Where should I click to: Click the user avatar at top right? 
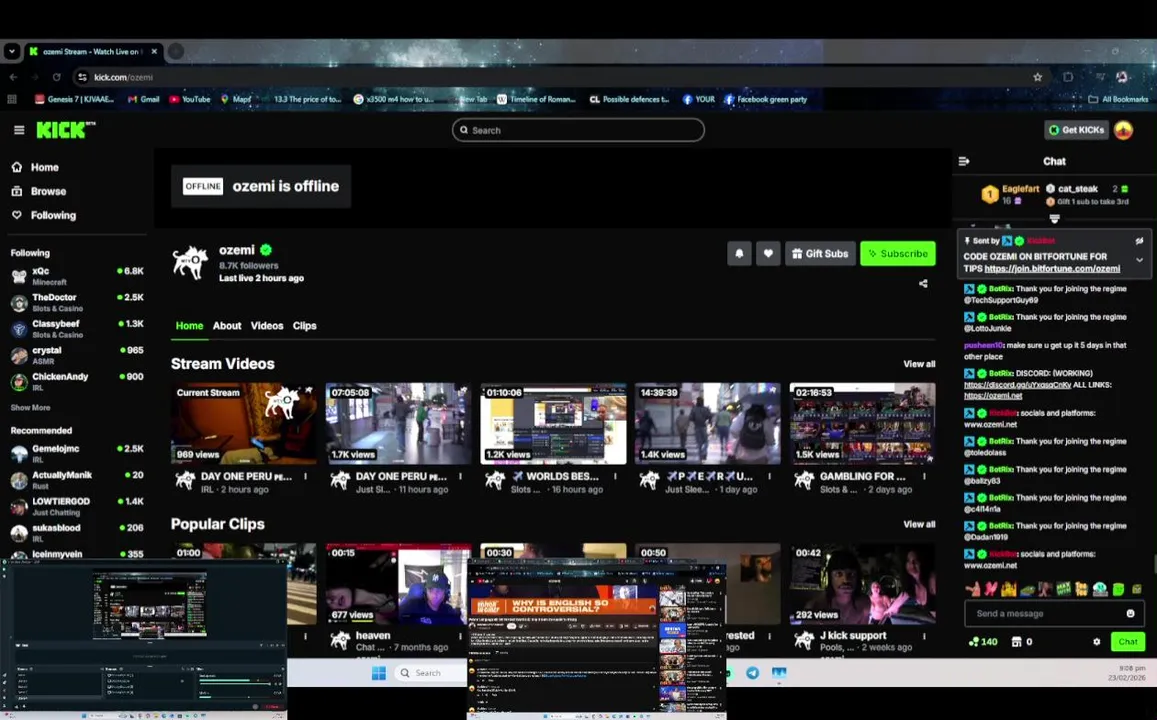[1123, 130]
